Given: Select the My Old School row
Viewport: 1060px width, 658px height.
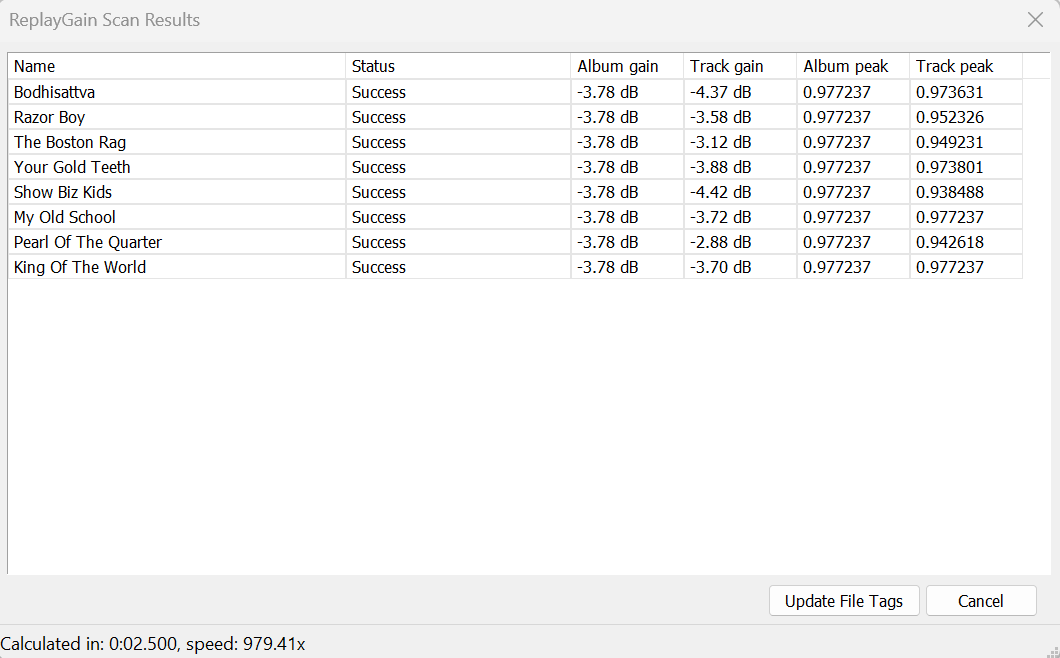Looking at the screenshot, I should tap(515, 217).
